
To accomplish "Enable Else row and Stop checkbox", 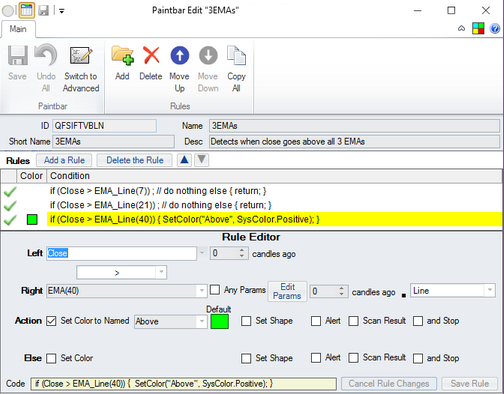I will click(x=418, y=358).
